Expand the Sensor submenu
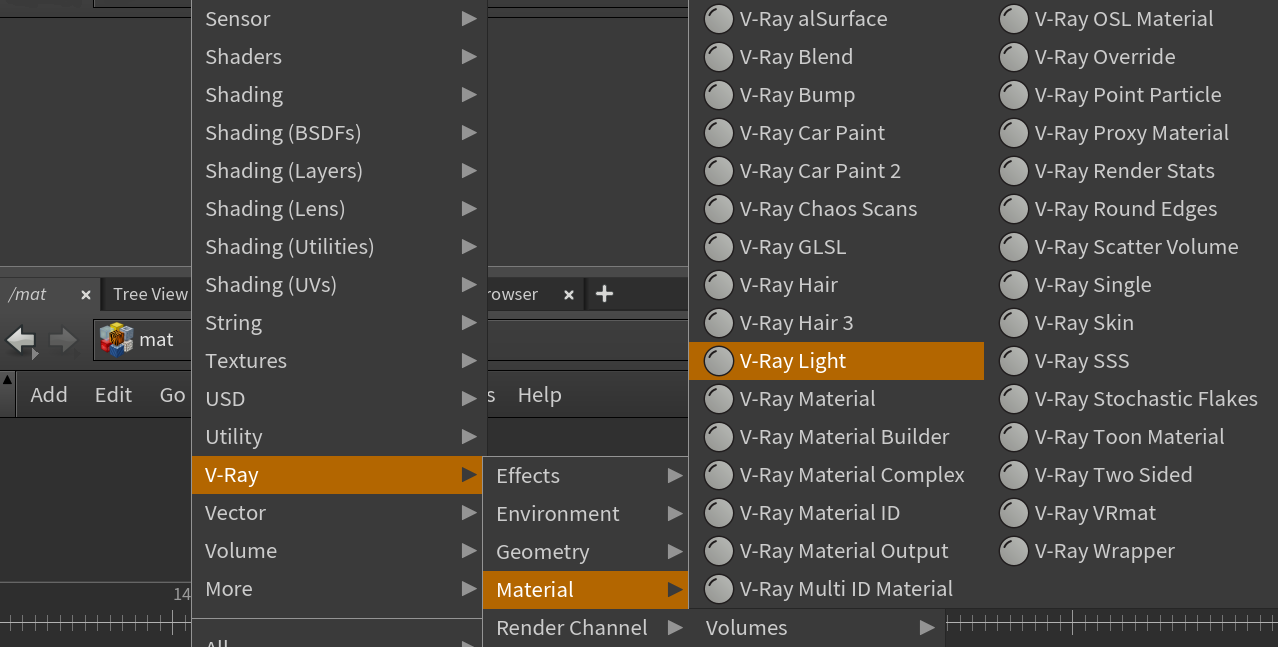The width and height of the screenshot is (1278, 647). [x=339, y=19]
